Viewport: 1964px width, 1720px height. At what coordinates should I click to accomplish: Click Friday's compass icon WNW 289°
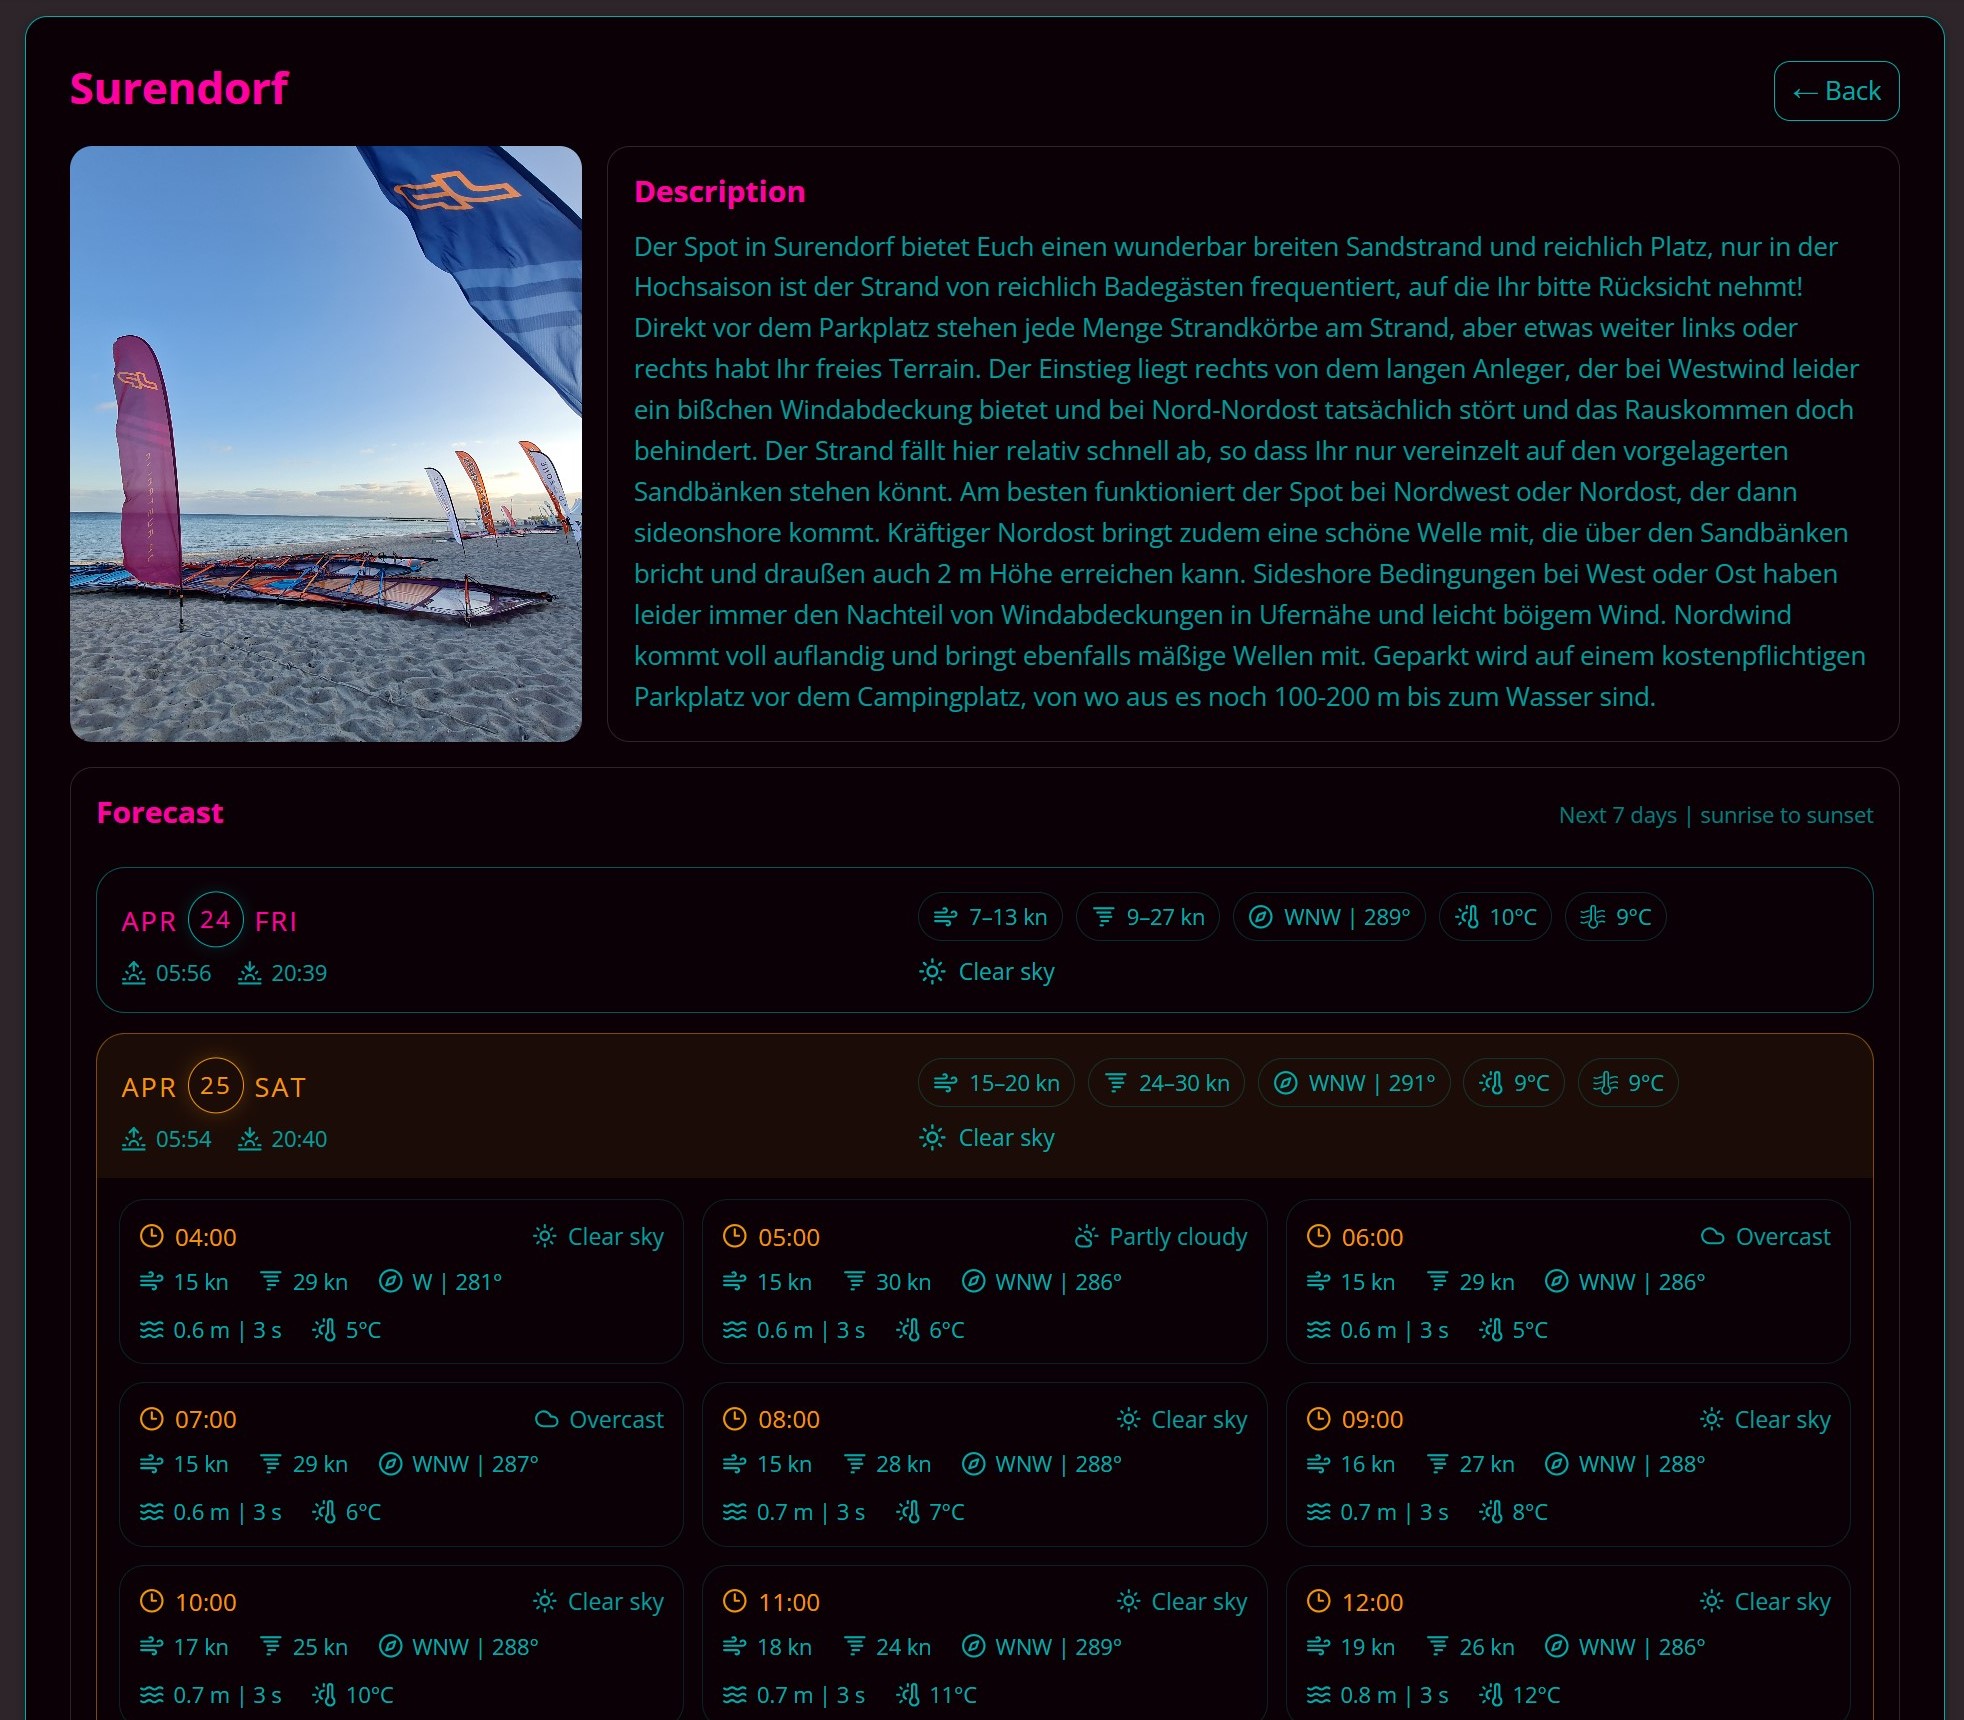click(1260, 917)
